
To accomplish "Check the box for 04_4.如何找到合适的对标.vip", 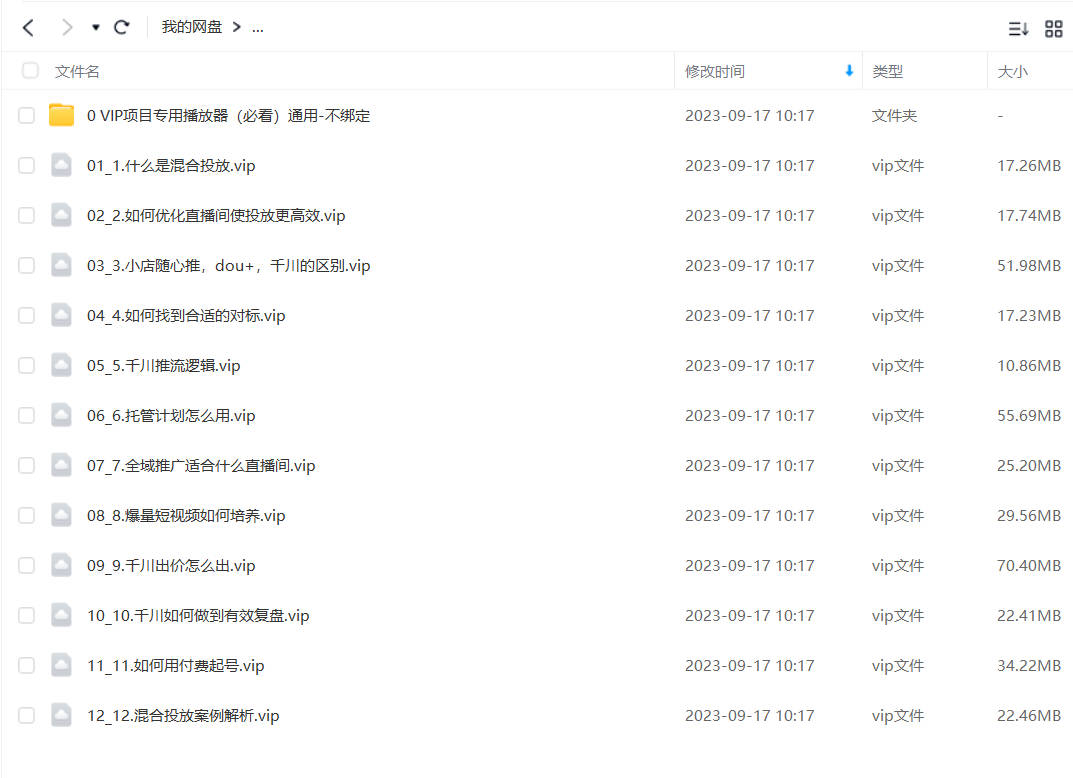I will [x=26, y=315].
